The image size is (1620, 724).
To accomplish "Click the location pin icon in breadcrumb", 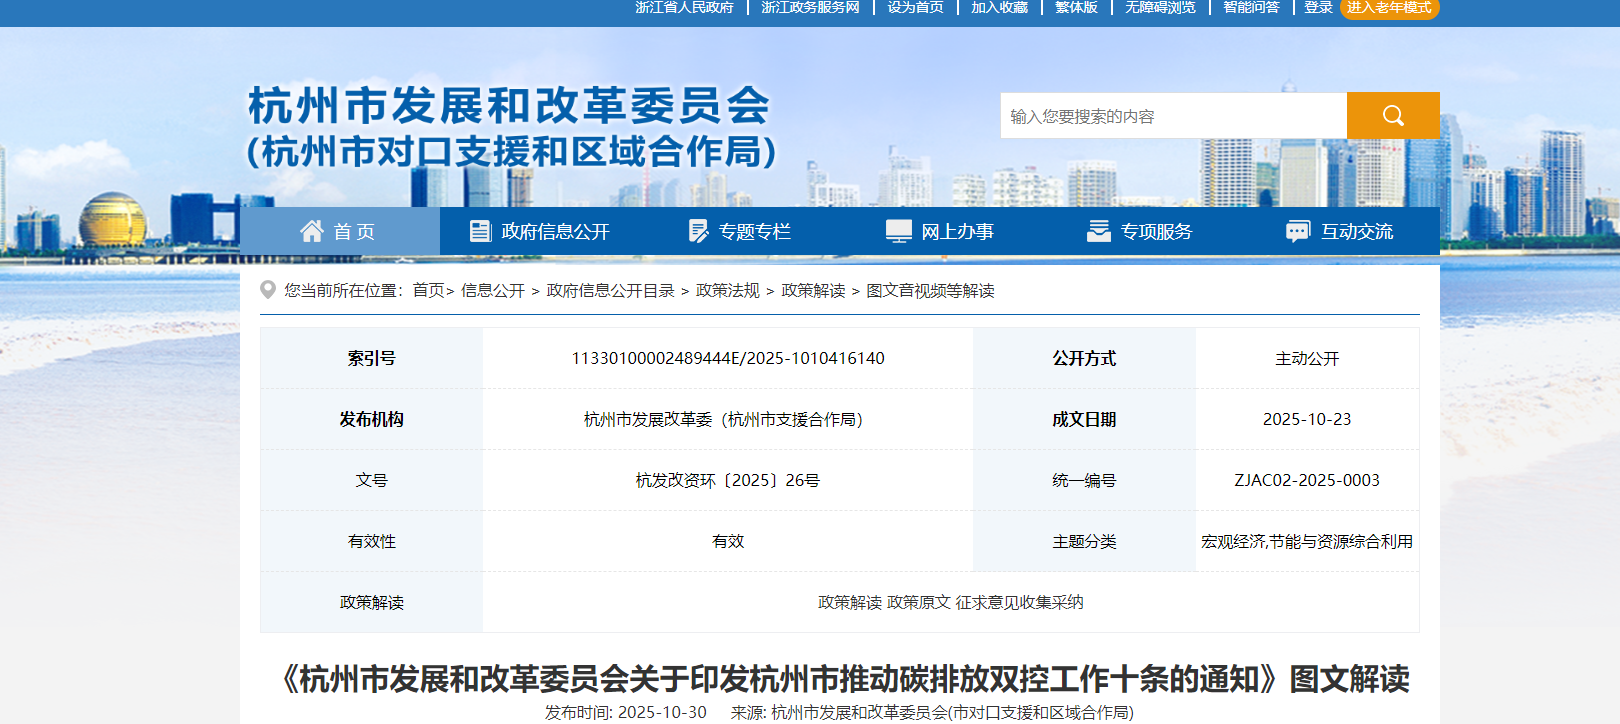I will tap(268, 290).
